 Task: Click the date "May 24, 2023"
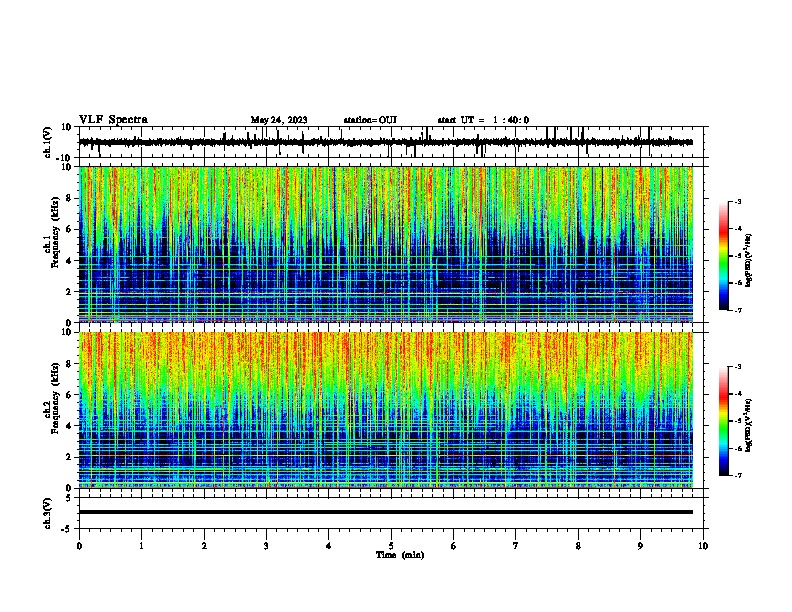pyautogui.click(x=279, y=120)
